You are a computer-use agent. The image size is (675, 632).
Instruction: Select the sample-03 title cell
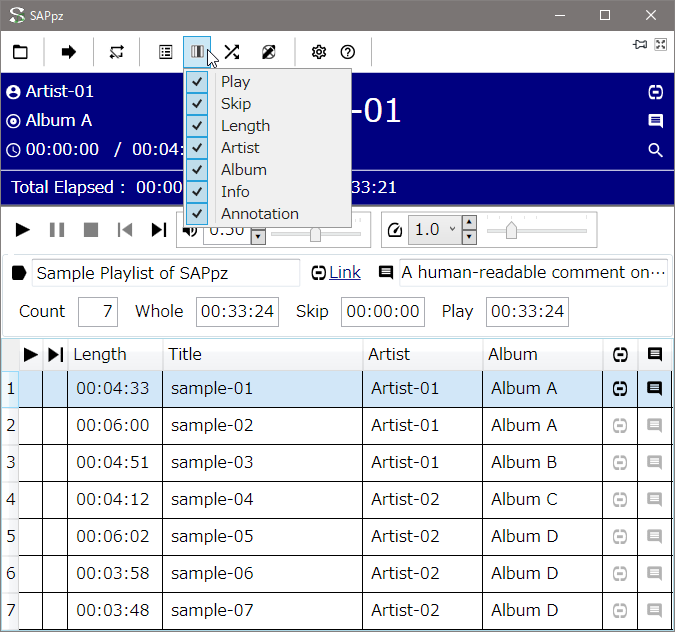[x=263, y=463]
